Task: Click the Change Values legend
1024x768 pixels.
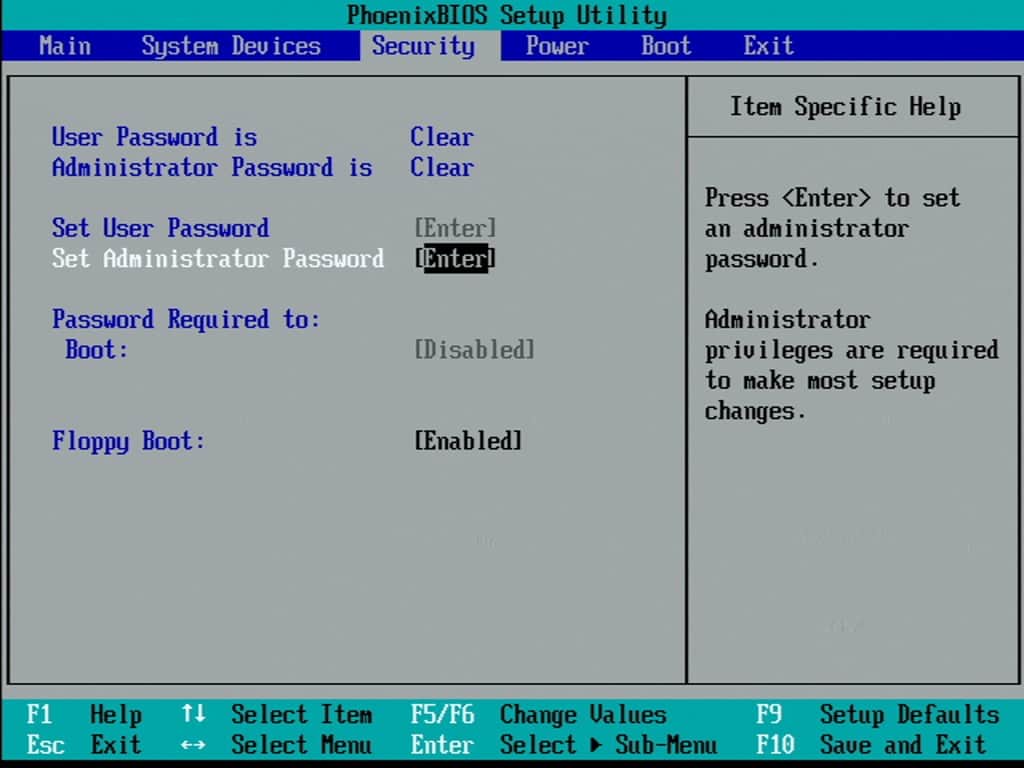Action: [x=583, y=715]
